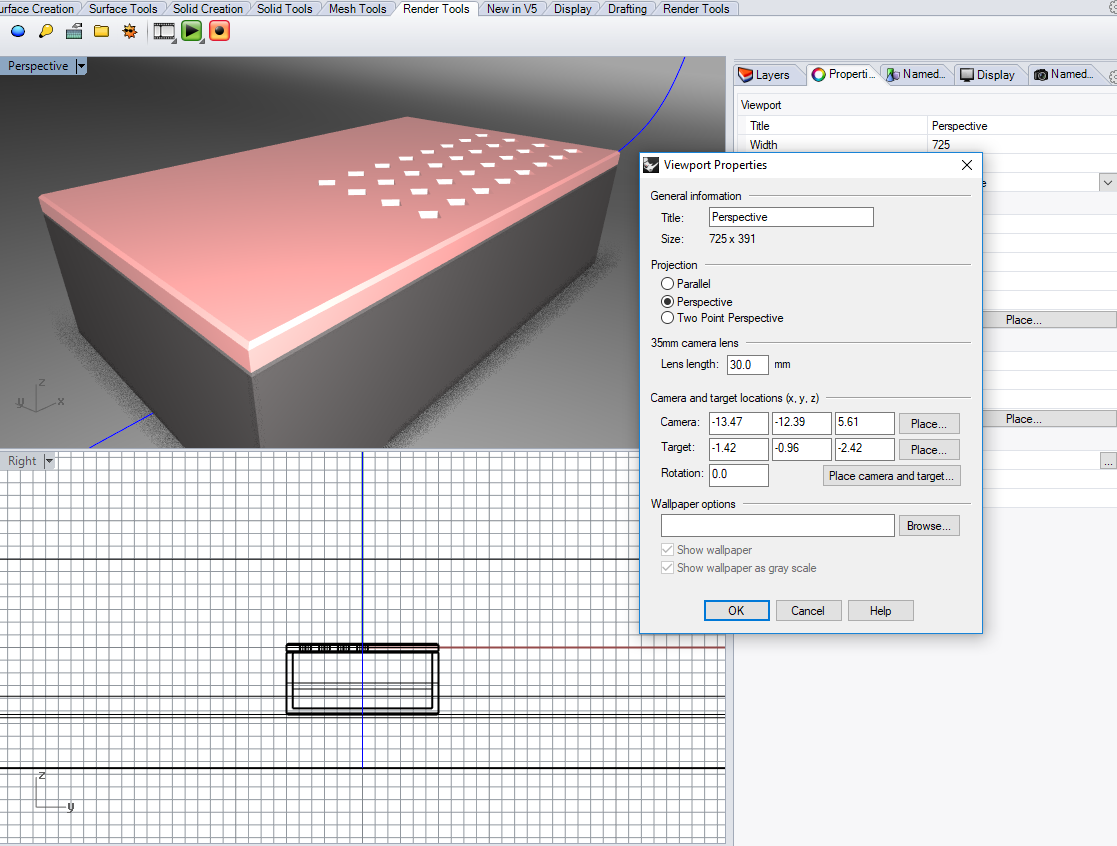
Task: Click the Perspective viewport title label
Action: [x=38, y=66]
